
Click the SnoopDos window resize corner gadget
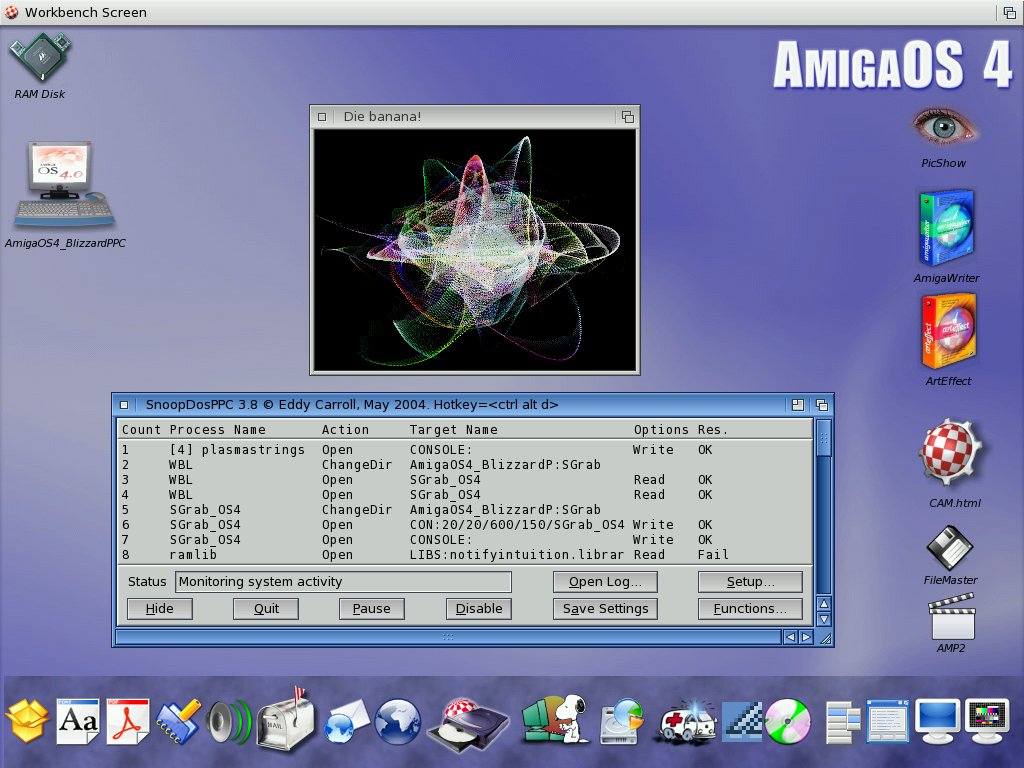(x=825, y=638)
